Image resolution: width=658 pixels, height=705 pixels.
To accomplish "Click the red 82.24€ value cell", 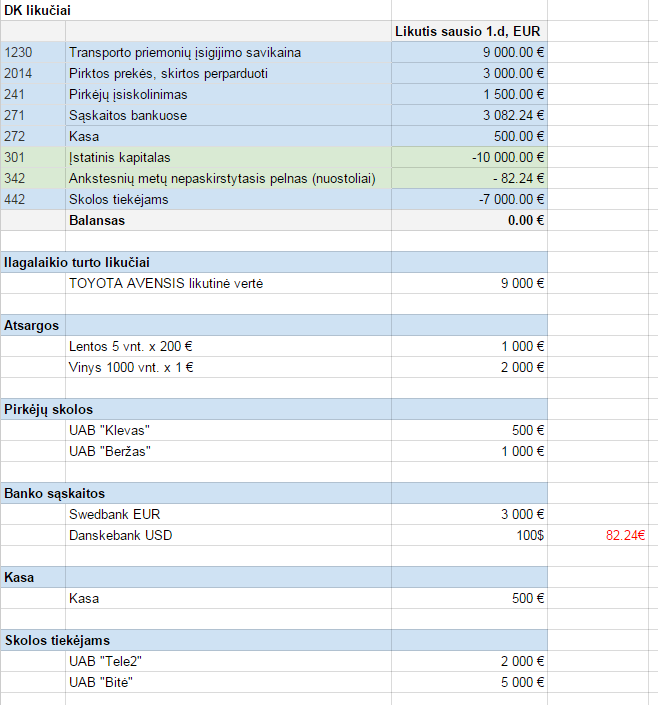I will click(x=624, y=535).
